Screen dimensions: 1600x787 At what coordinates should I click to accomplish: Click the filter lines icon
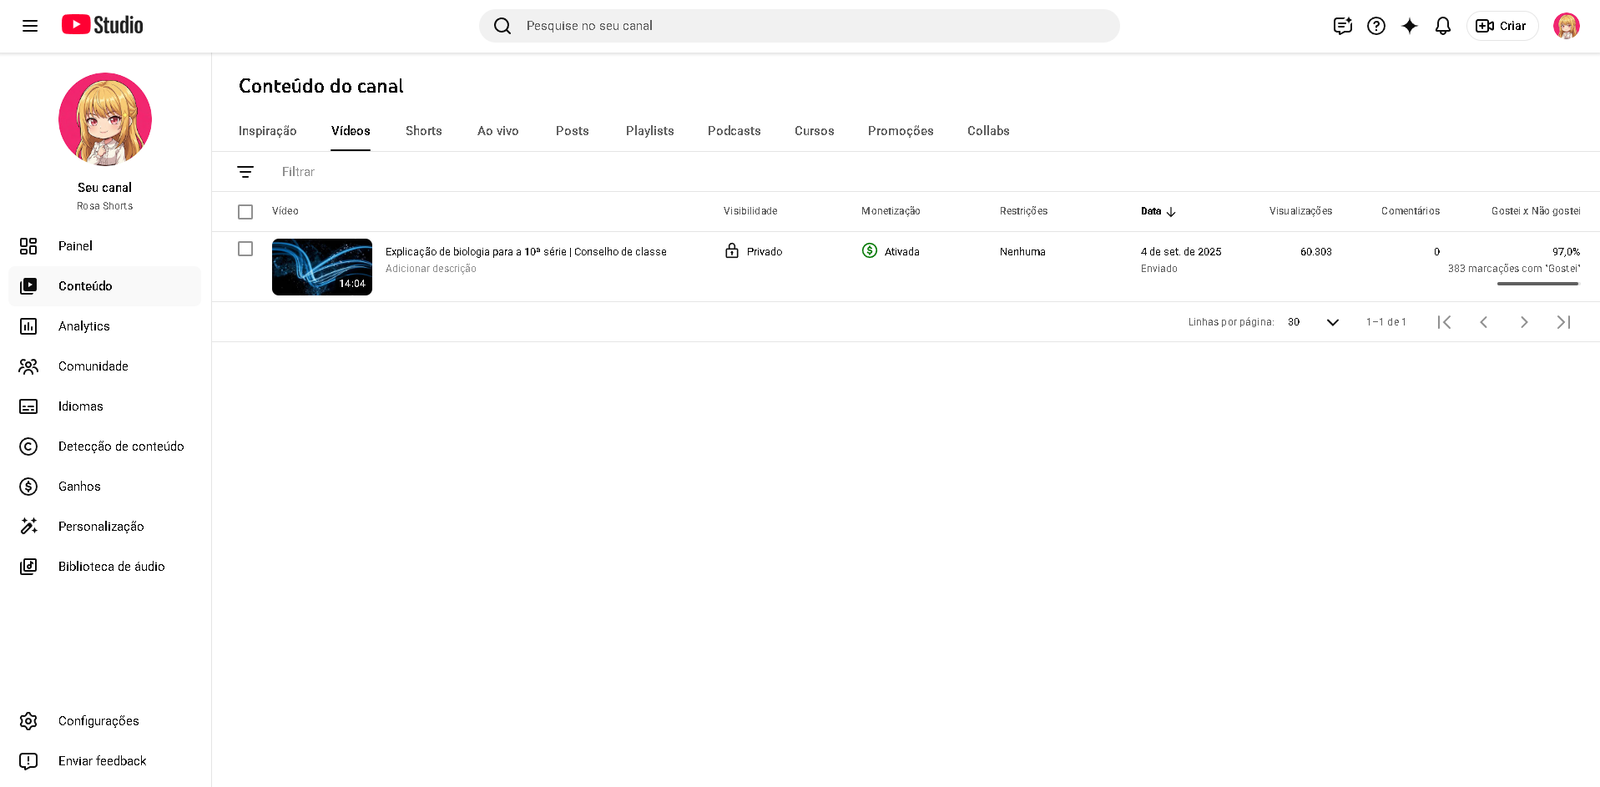(245, 172)
